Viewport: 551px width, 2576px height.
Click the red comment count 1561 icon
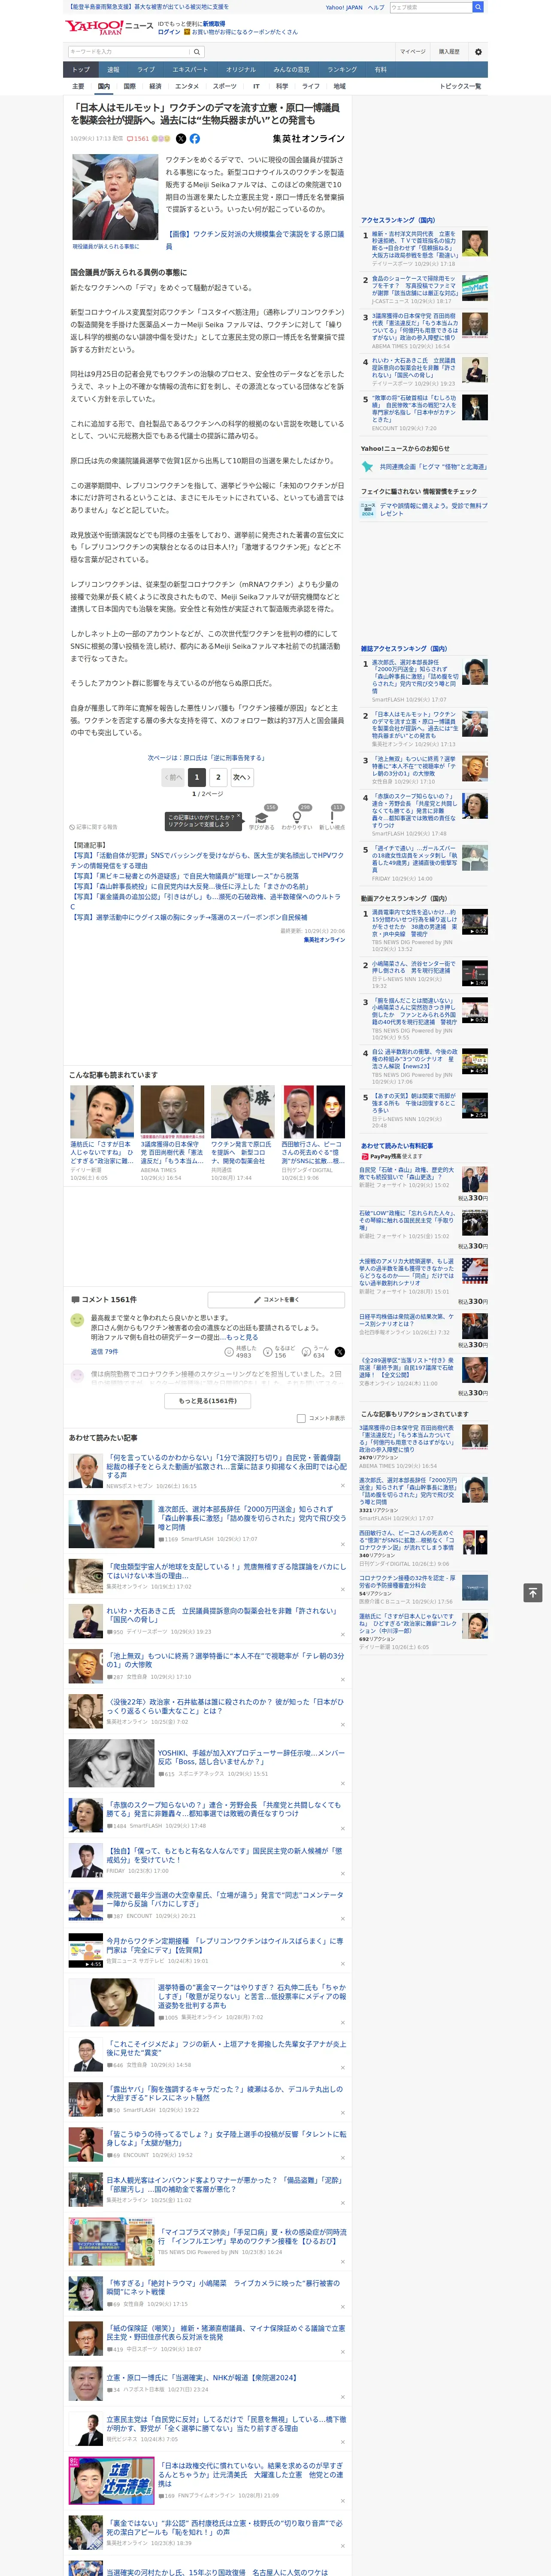(139, 139)
